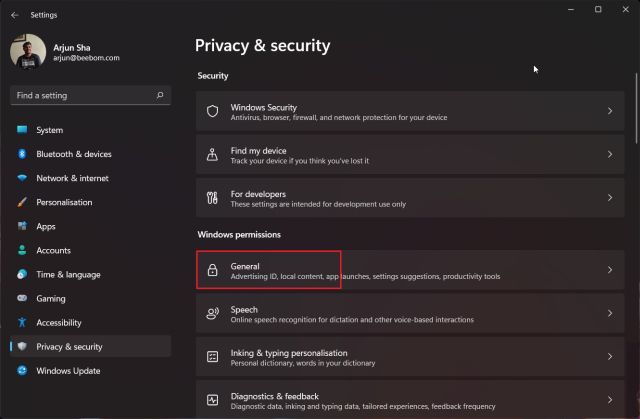
Task: Click the Privacy & security page title
Action: (x=262, y=46)
